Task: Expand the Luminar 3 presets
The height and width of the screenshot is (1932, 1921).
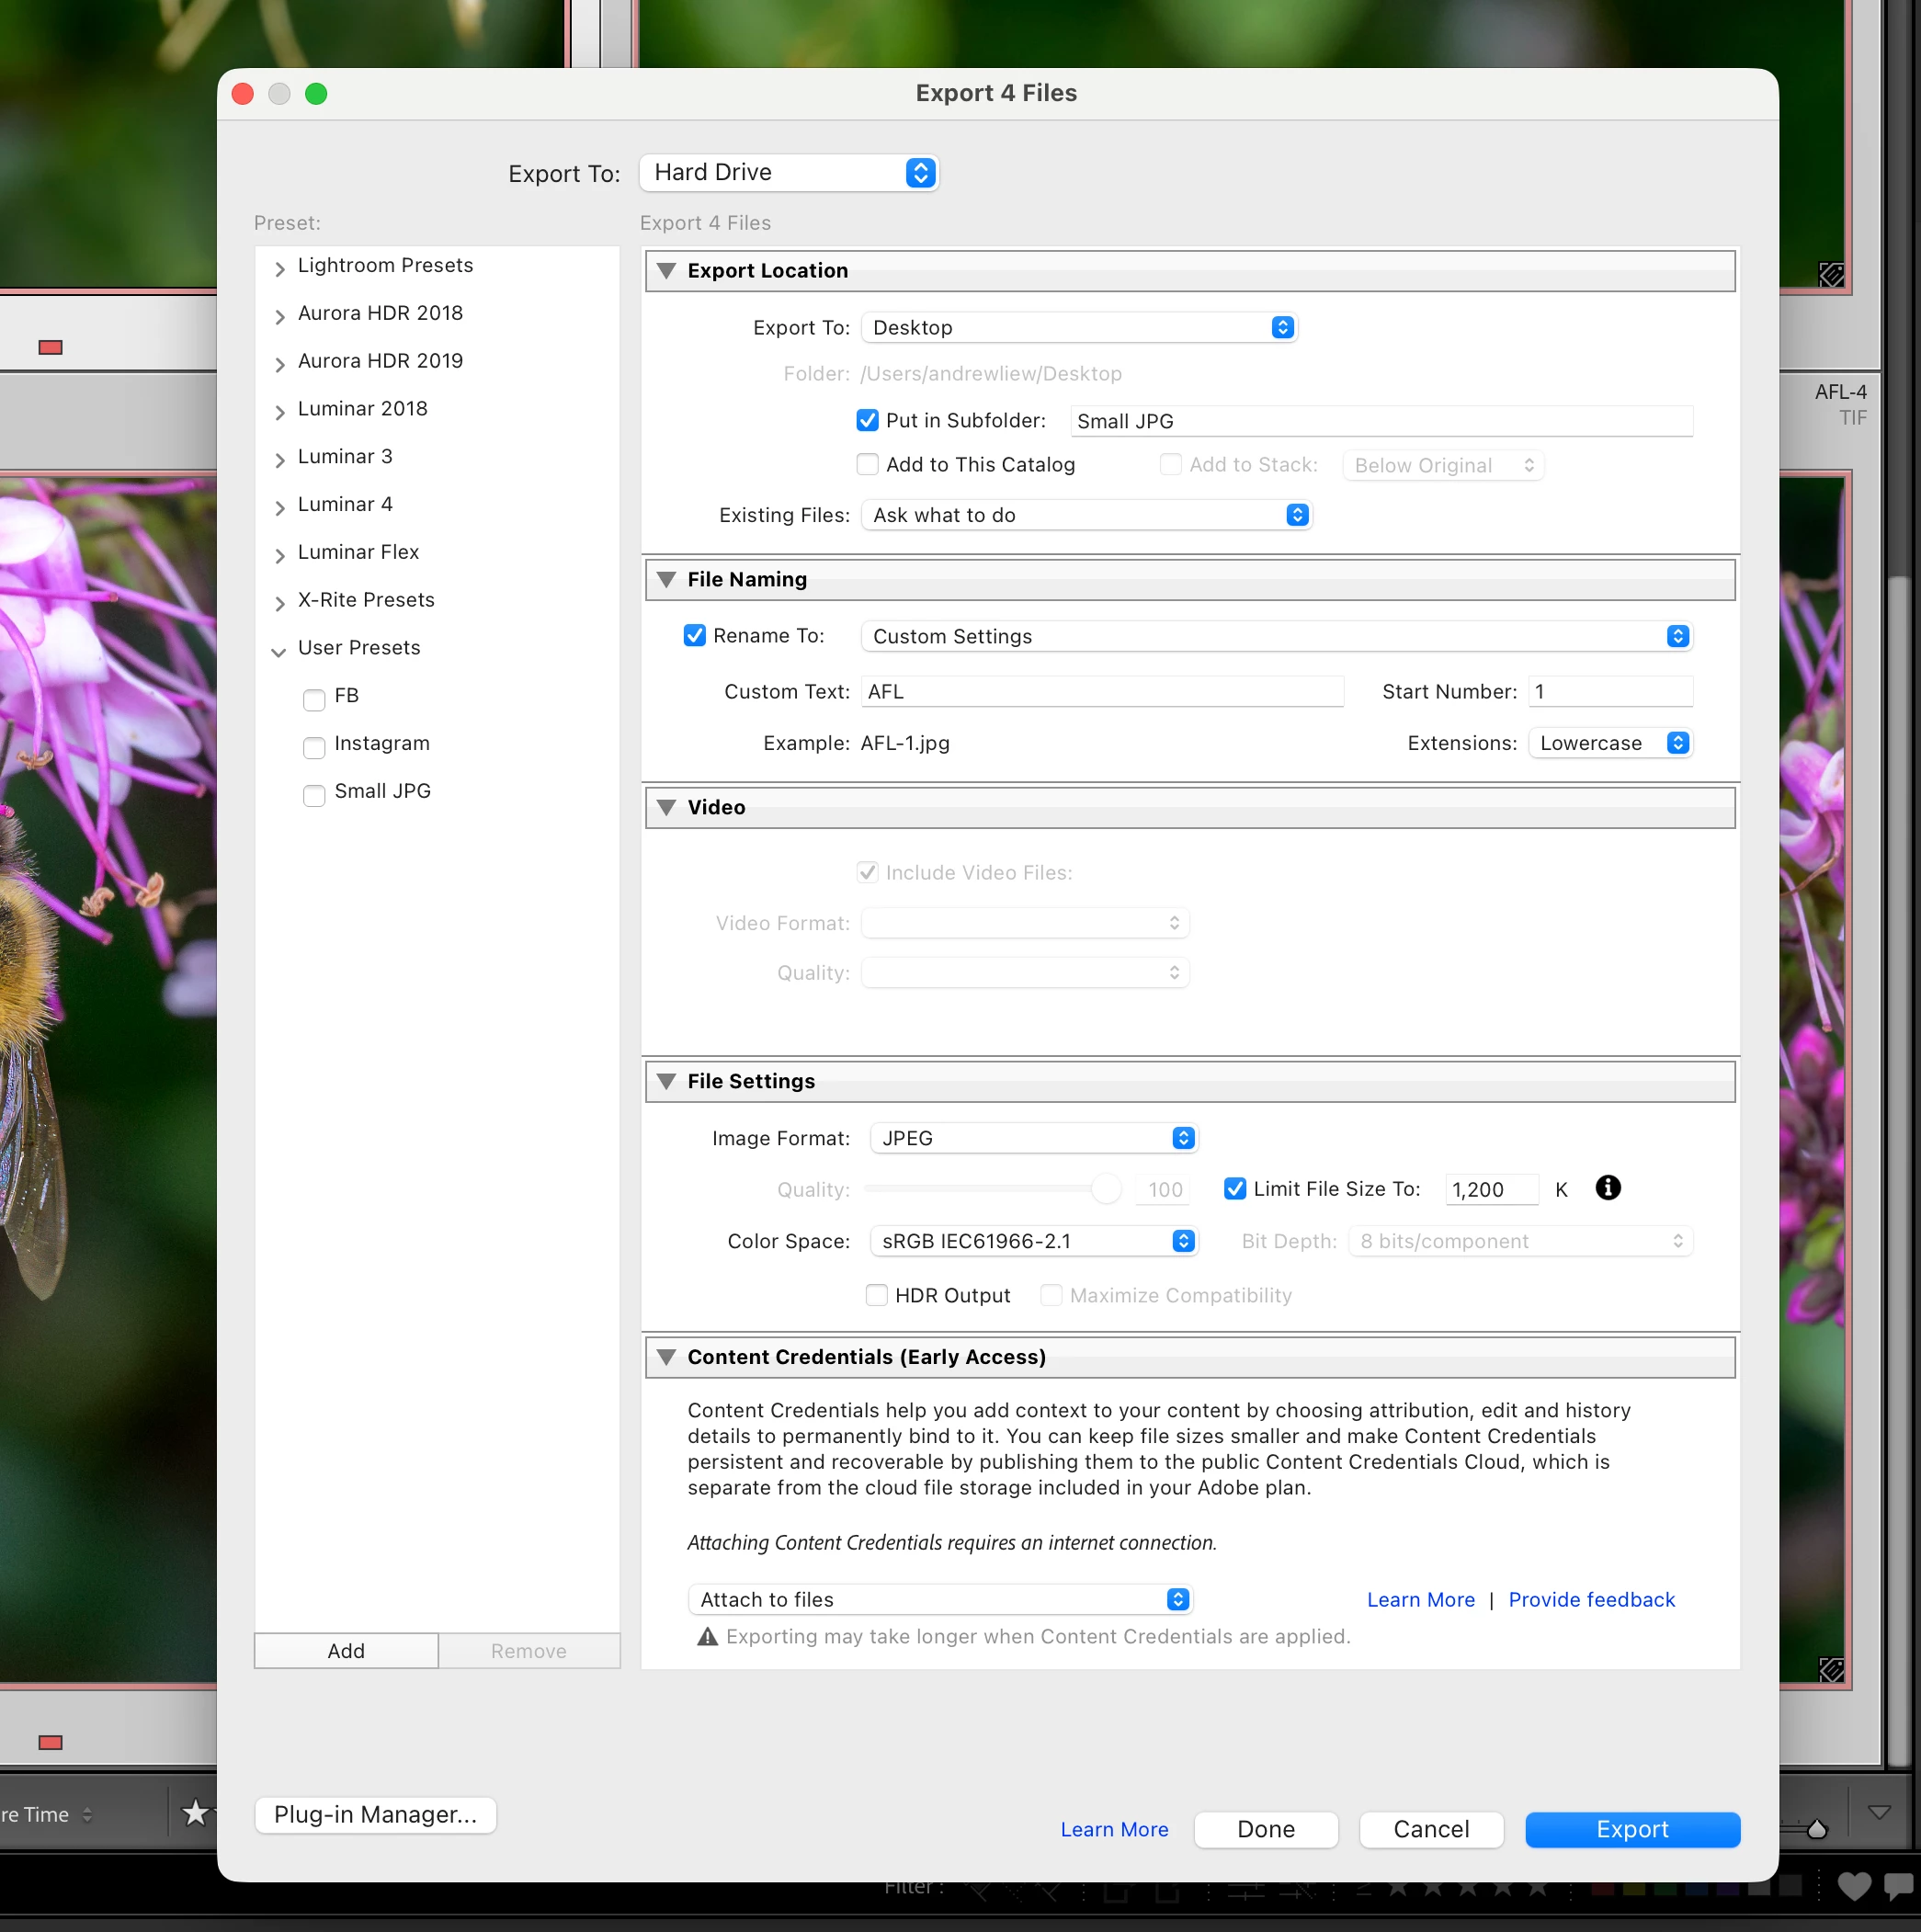Action: pyautogui.click(x=280, y=460)
